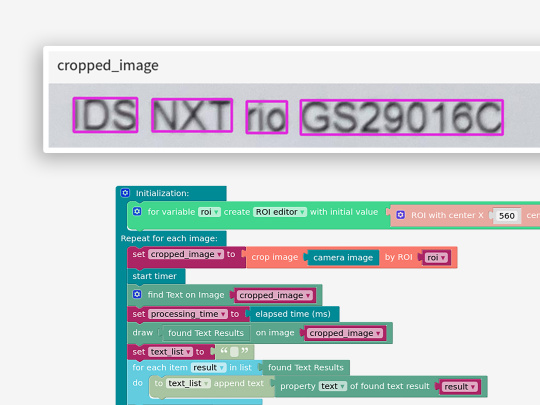The width and height of the screenshot is (540, 405).
Task: Click the detected 'rio' text box in preview
Action: tap(267, 117)
